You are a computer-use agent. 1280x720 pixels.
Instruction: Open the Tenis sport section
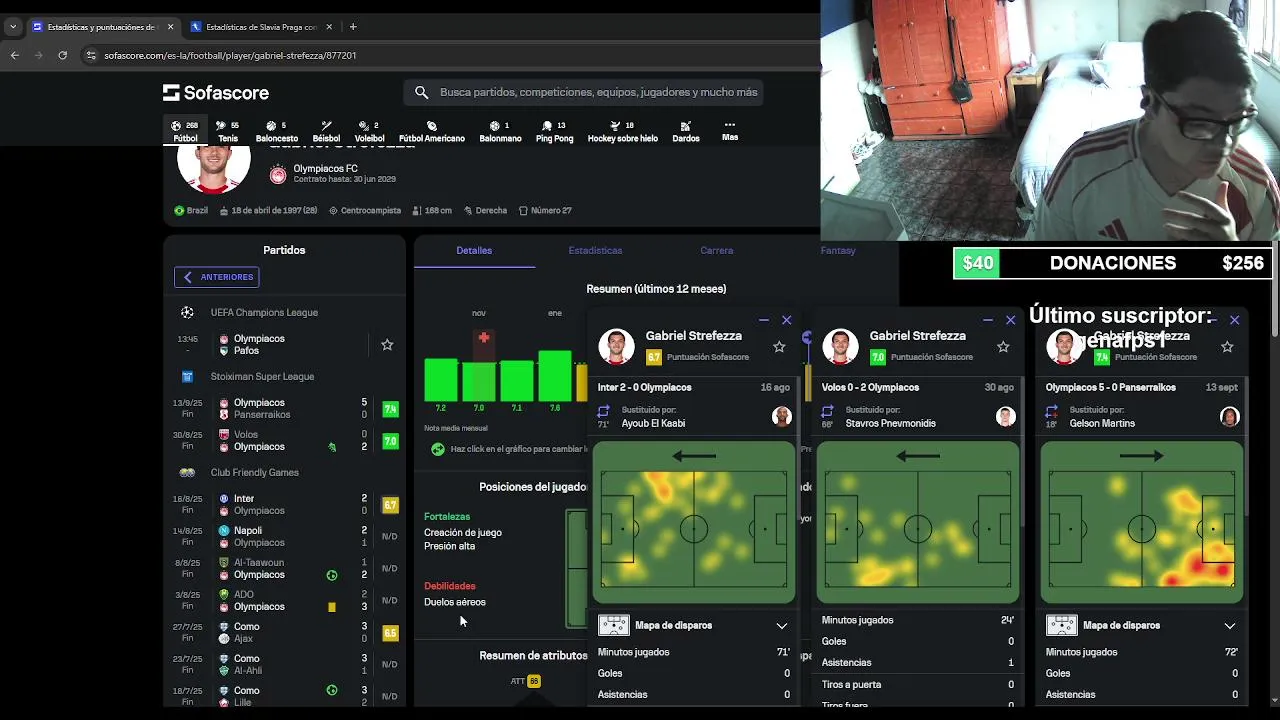228,131
